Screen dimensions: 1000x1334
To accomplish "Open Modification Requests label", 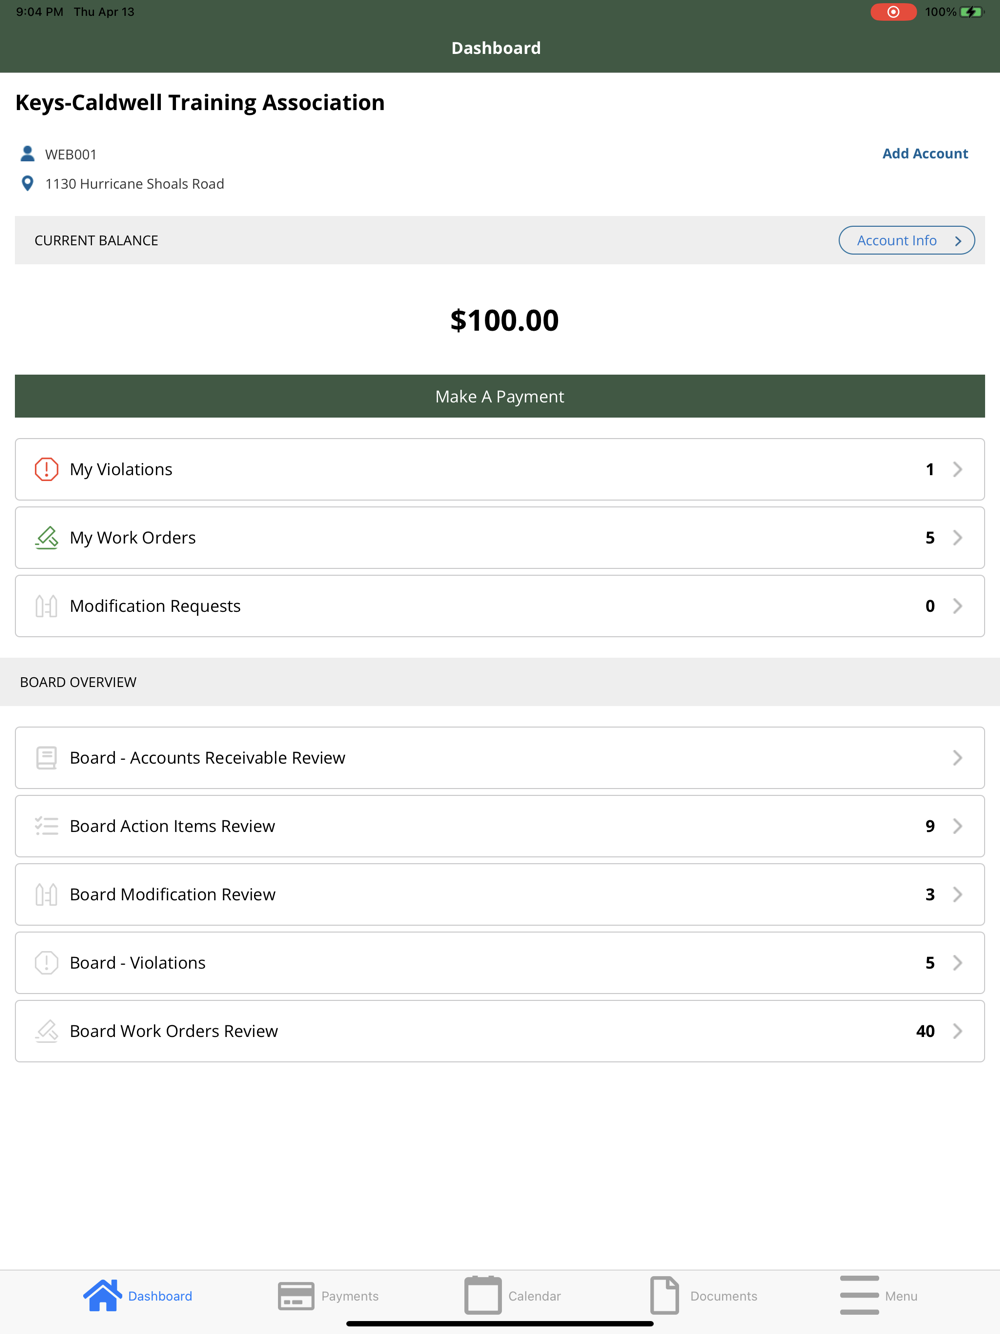I will click(155, 606).
